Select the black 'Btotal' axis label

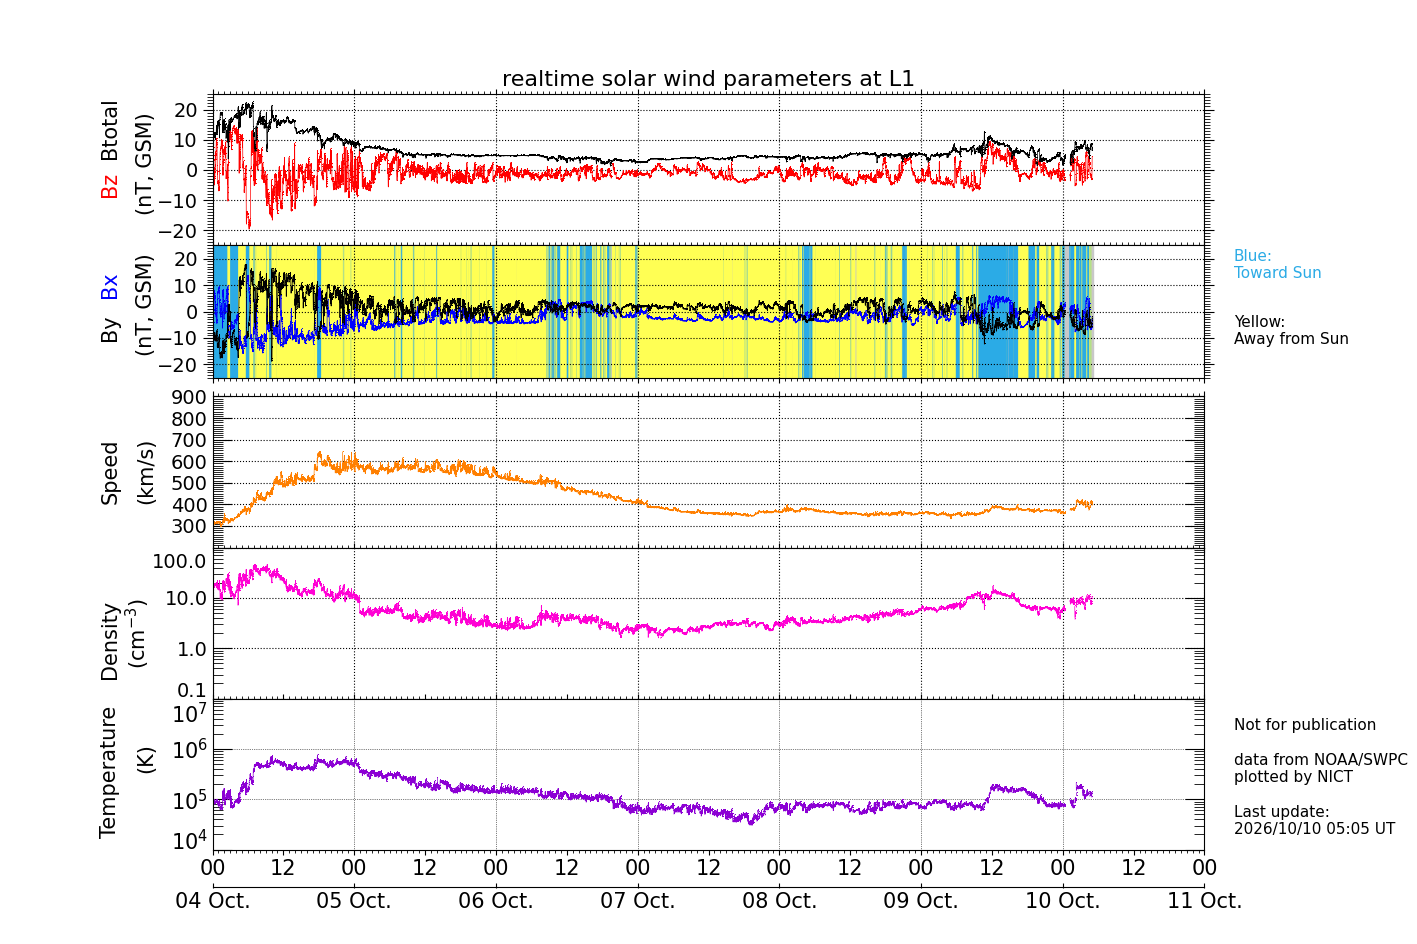[x=110, y=131]
